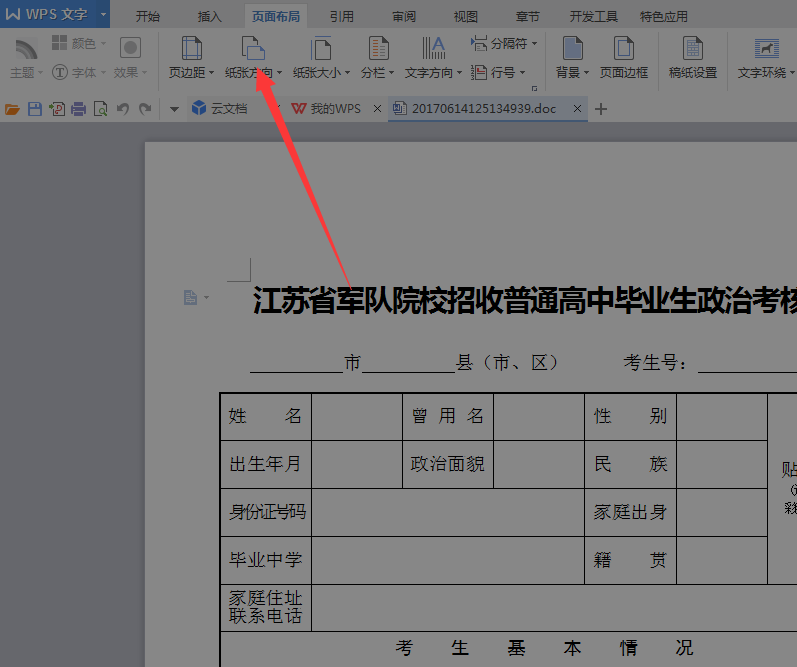This screenshot has width=797, height=667.
Task: Expand the 分栏 dropdown arrow
Action: pos(391,73)
